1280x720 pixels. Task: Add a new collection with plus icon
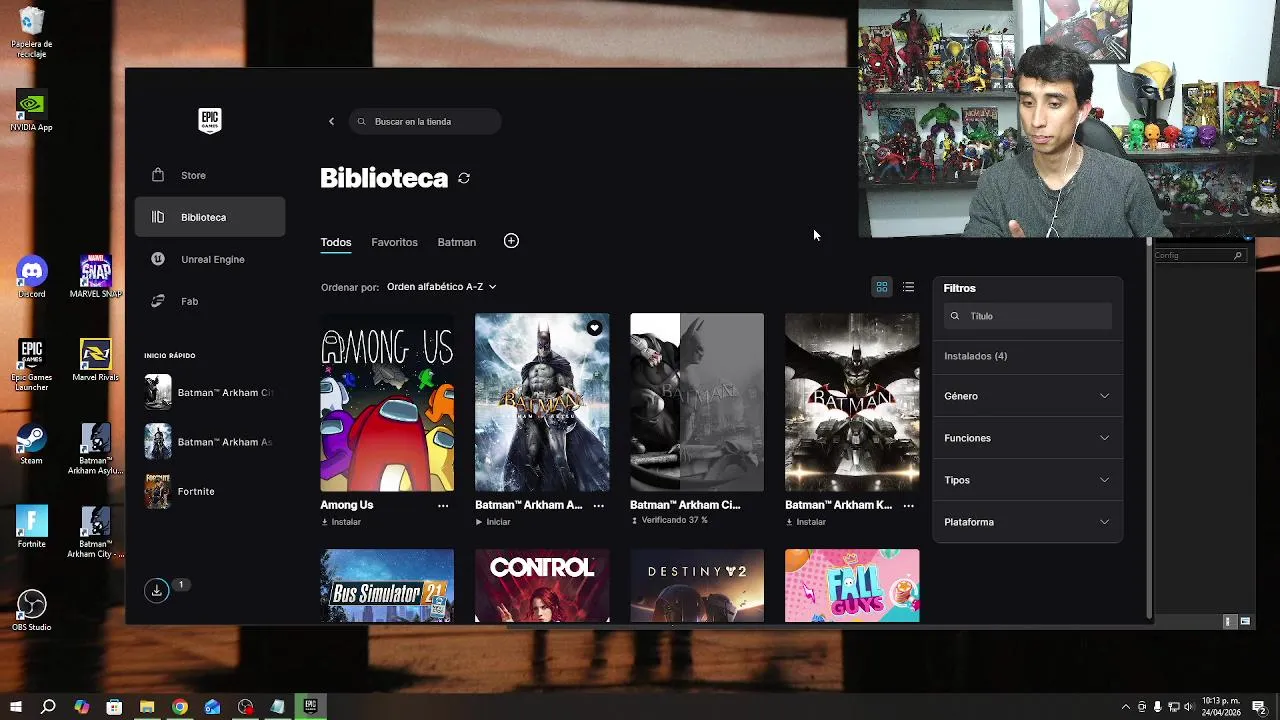tap(511, 241)
